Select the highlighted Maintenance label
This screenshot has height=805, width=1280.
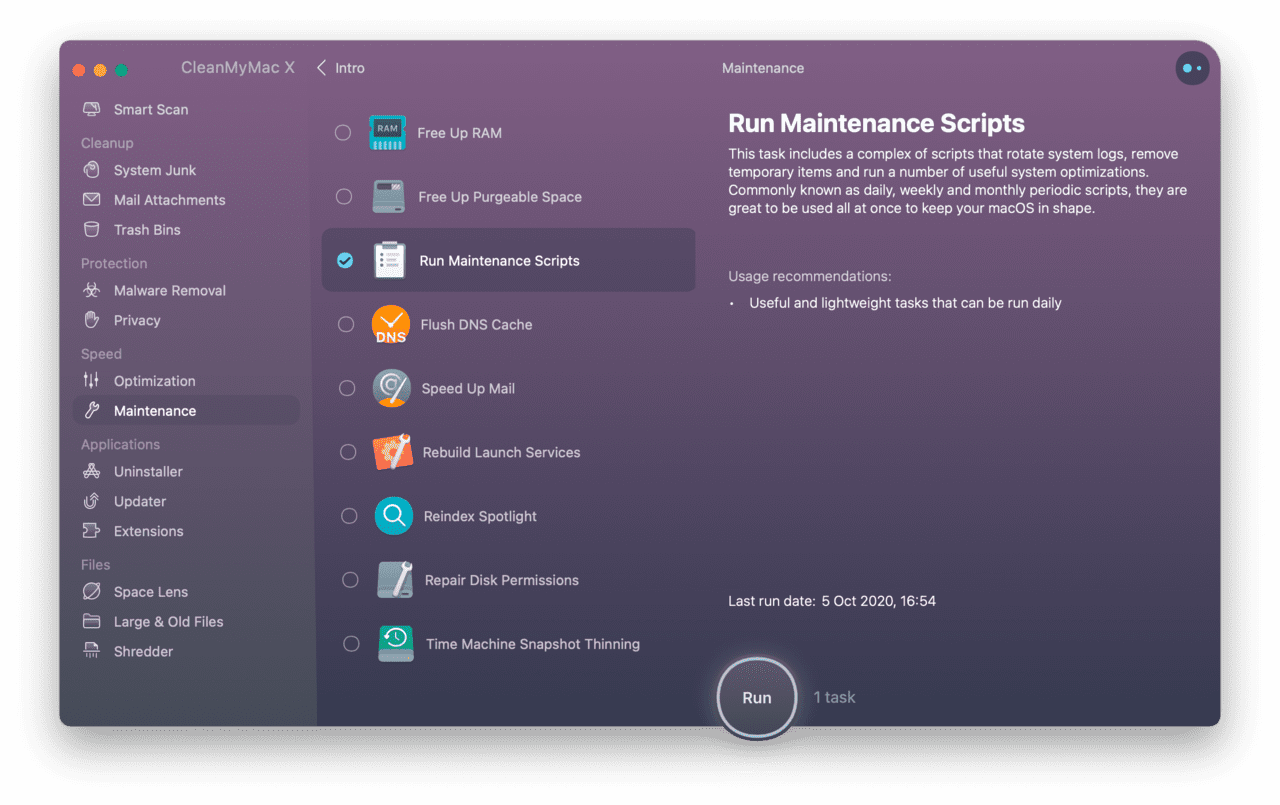pos(155,411)
